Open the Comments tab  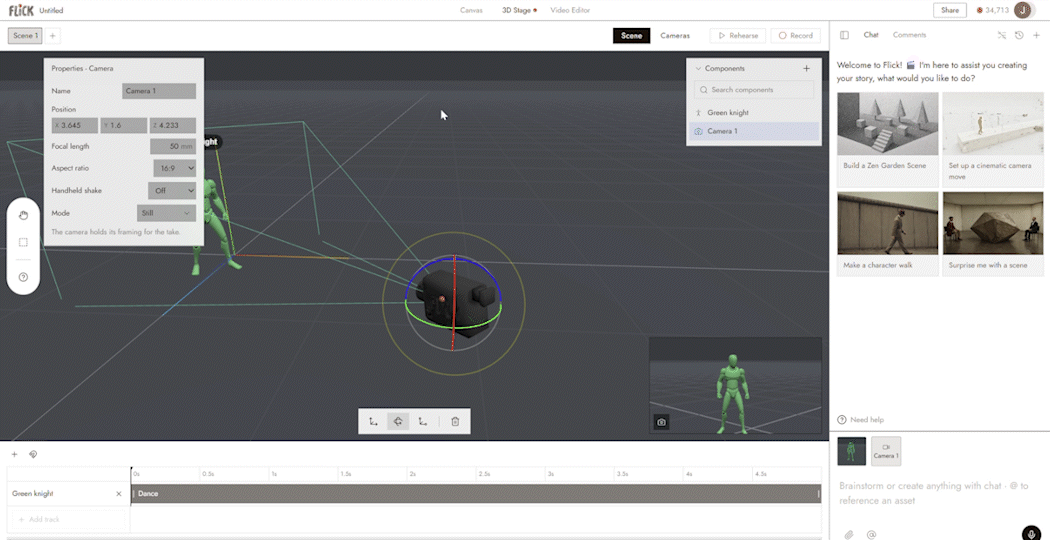pyautogui.click(x=909, y=35)
